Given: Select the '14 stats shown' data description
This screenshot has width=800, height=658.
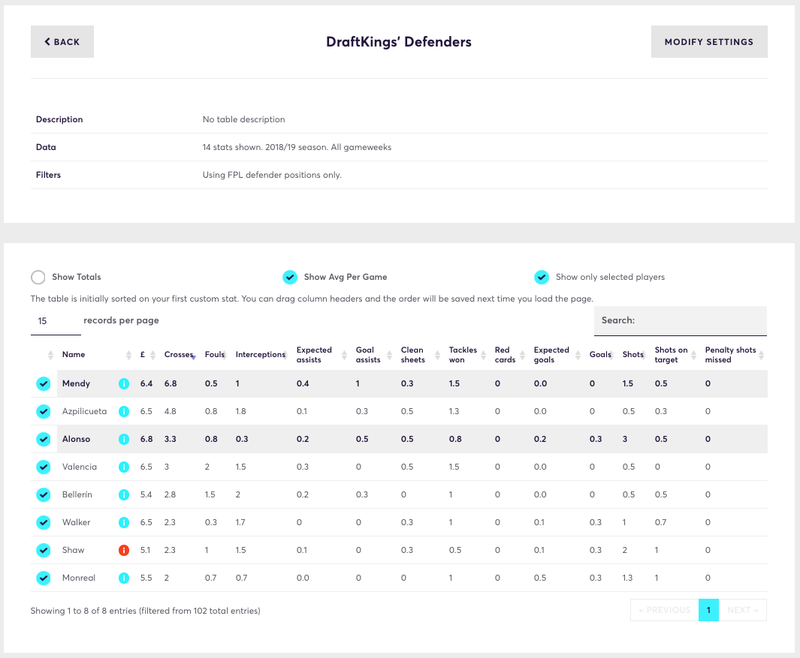Looking at the screenshot, I should click(x=297, y=147).
